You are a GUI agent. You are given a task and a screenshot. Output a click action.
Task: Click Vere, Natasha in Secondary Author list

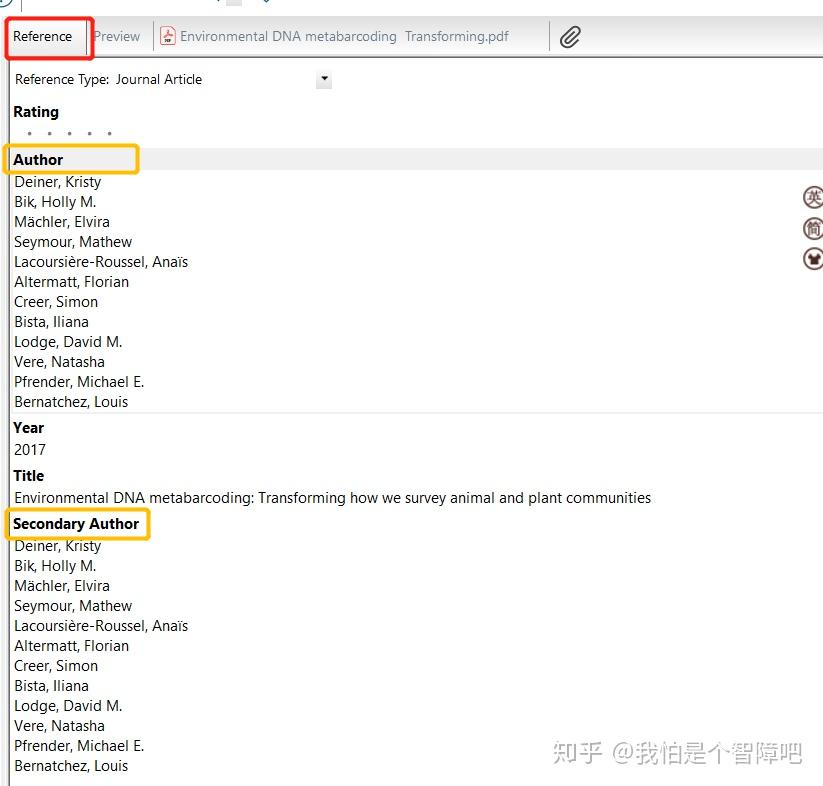(x=59, y=726)
